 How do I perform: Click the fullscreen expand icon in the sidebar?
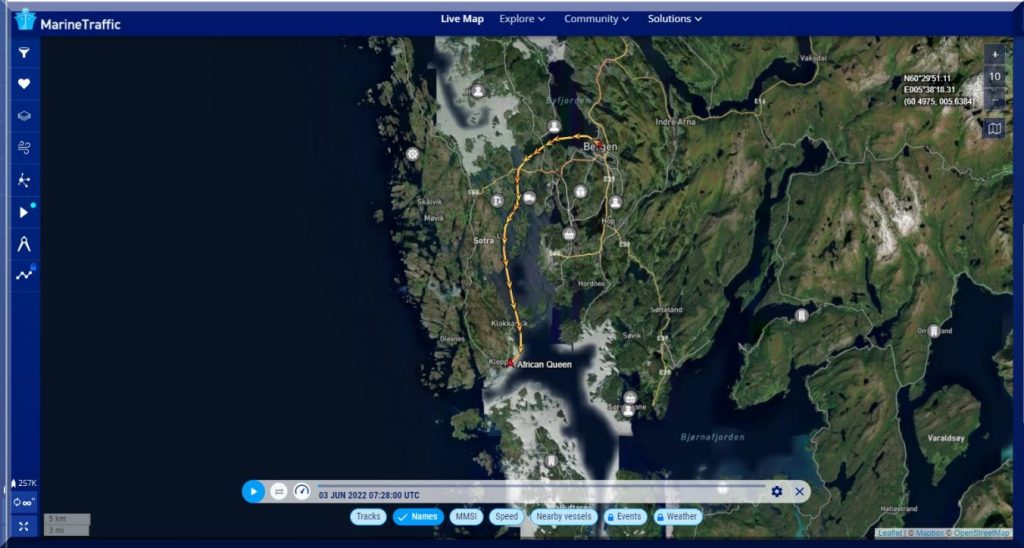(25, 525)
